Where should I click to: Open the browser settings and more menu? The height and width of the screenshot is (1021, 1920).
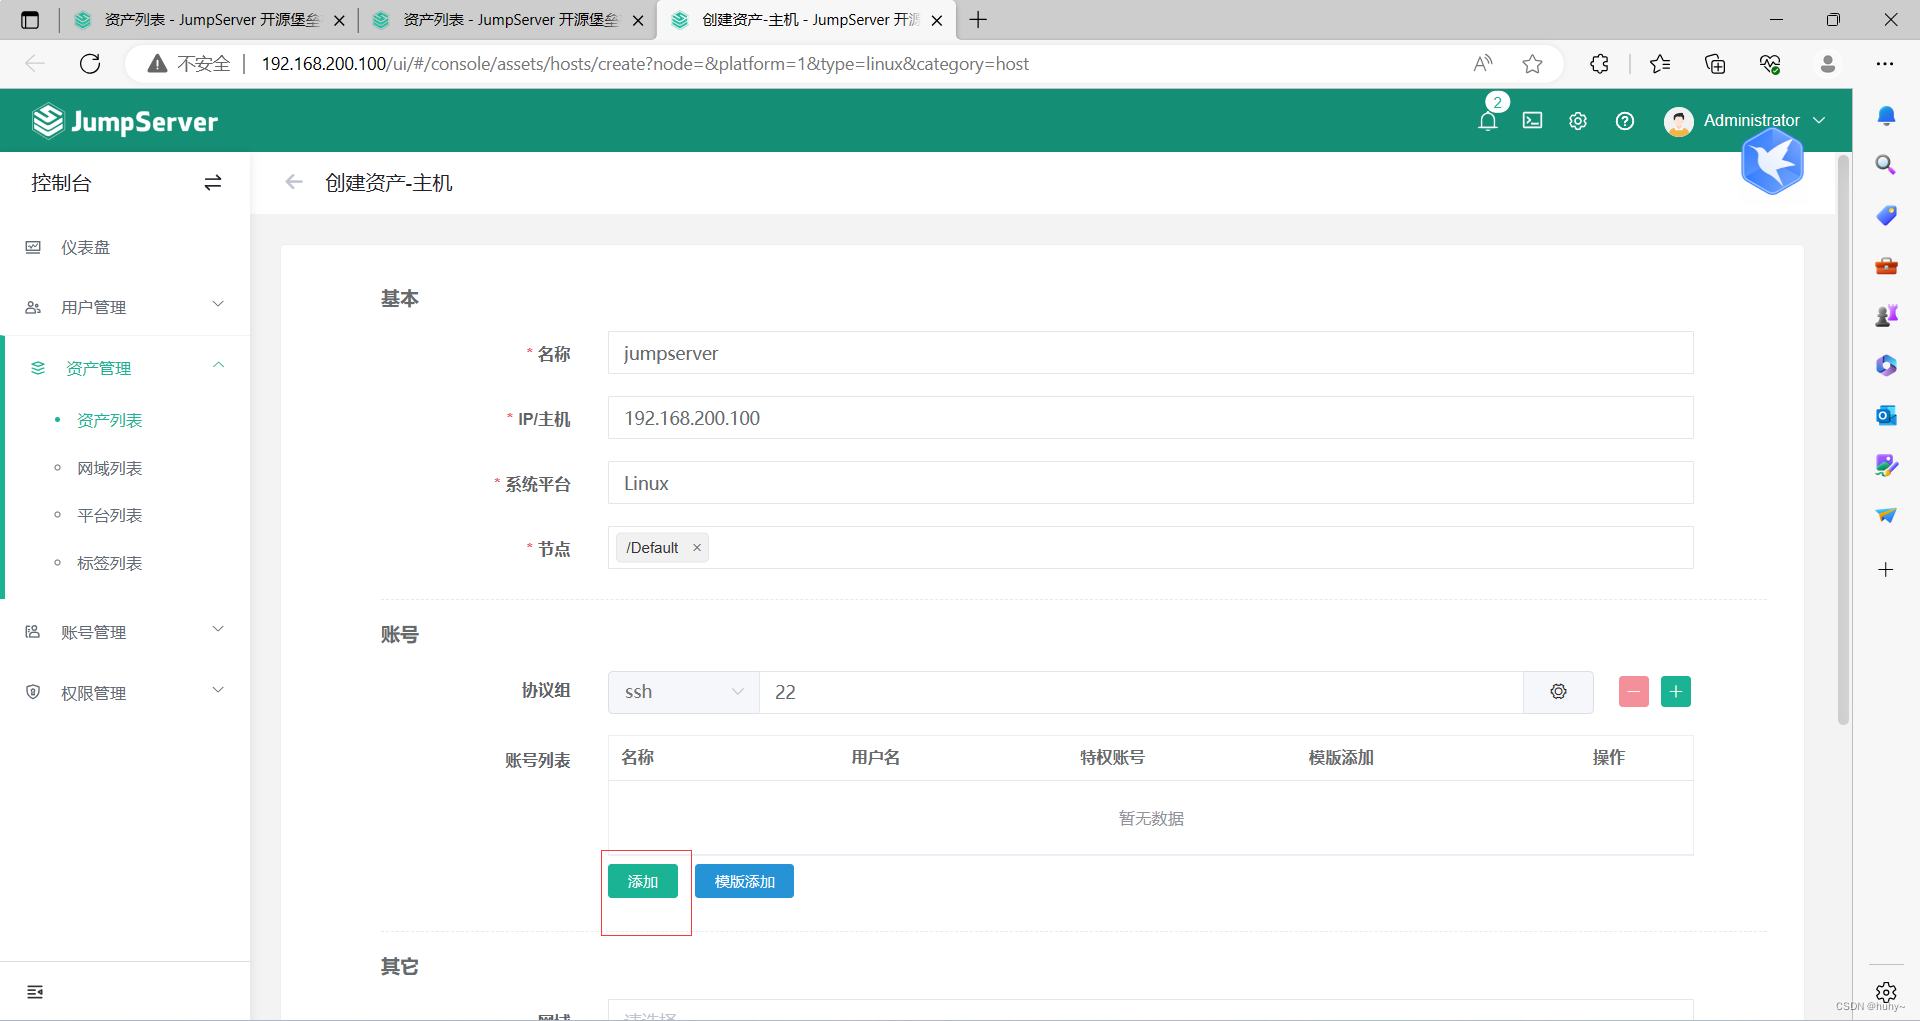(1885, 64)
